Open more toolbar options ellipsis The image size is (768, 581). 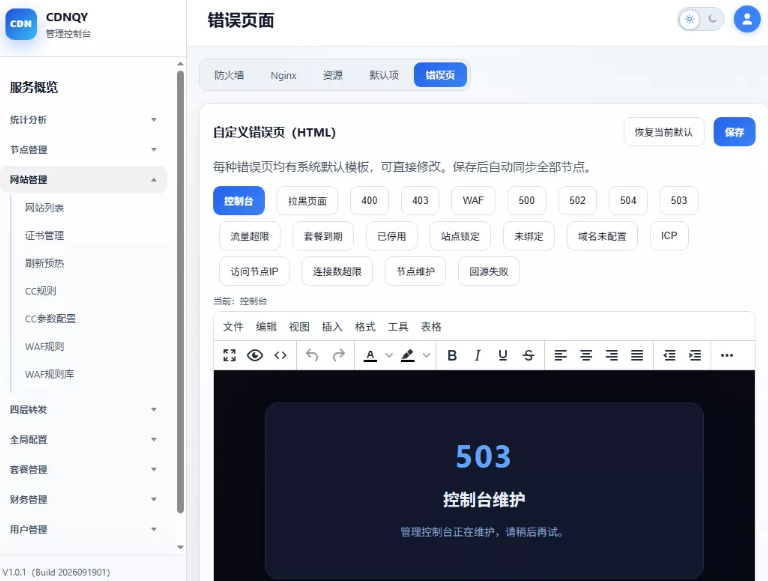click(727, 355)
